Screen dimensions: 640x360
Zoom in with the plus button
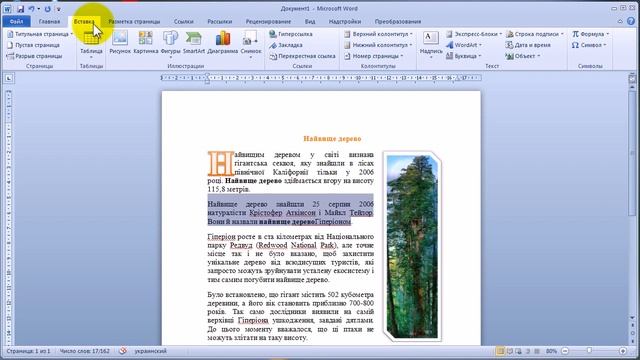(623, 351)
